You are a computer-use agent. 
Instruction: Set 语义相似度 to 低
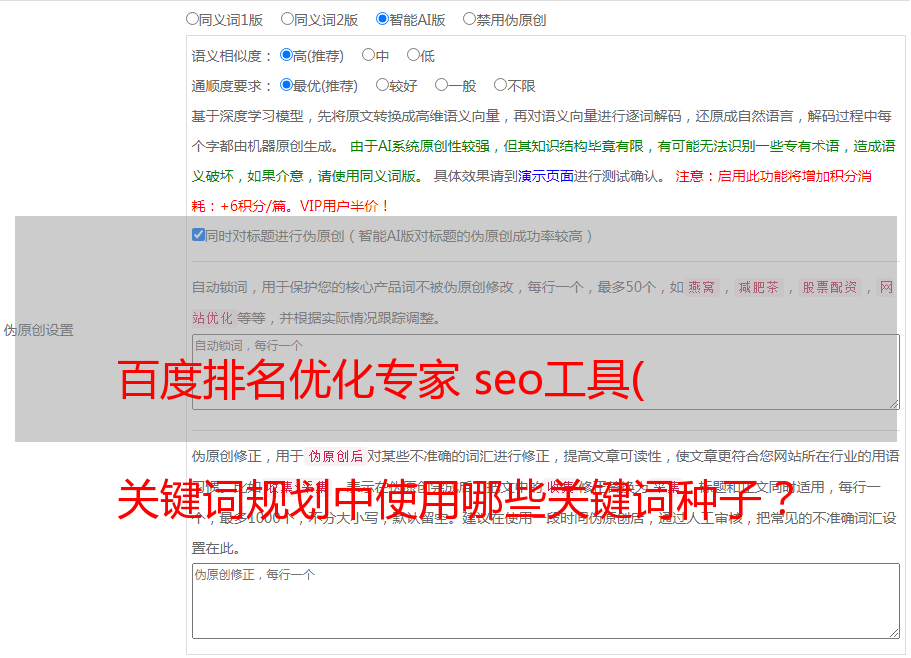coord(413,55)
